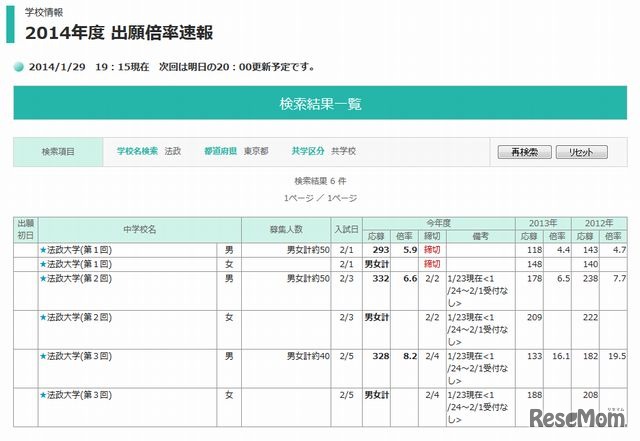
Task: Click the 2013年 column header
Action: pyautogui.click(x=543, y=223)
